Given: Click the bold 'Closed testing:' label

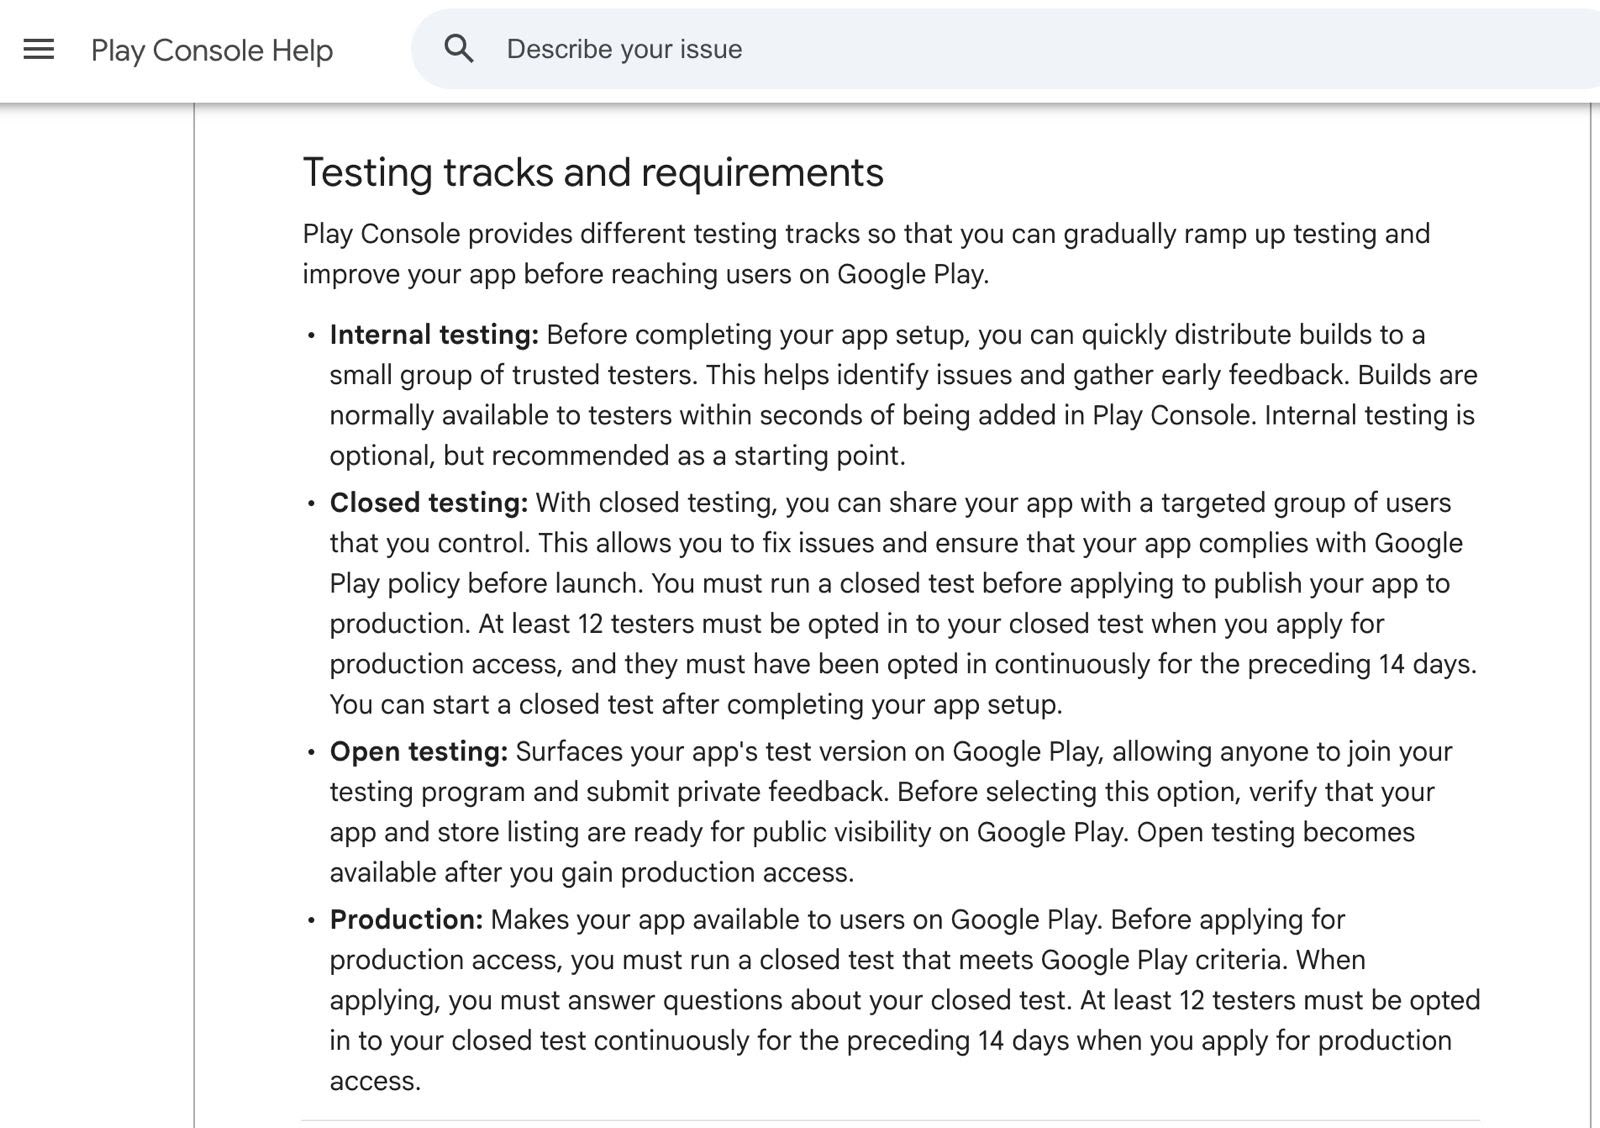Looking at the screenshot, I should point(429,502).
